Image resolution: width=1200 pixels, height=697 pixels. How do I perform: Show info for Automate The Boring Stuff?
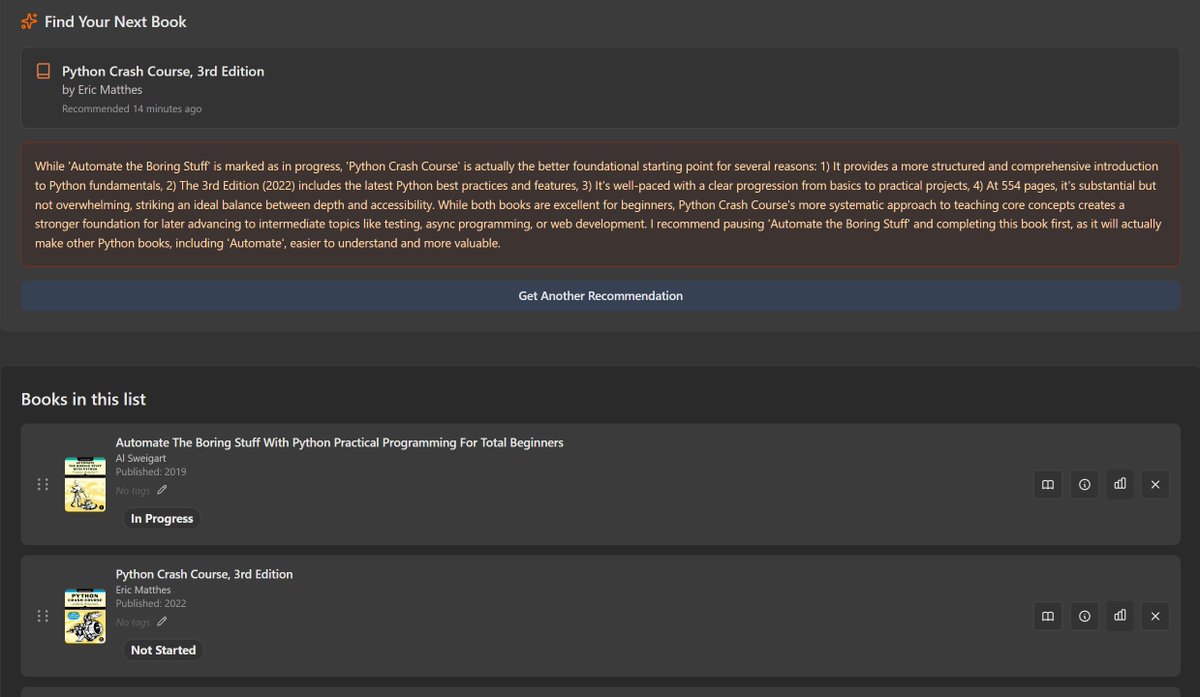tap(1084, 484)
